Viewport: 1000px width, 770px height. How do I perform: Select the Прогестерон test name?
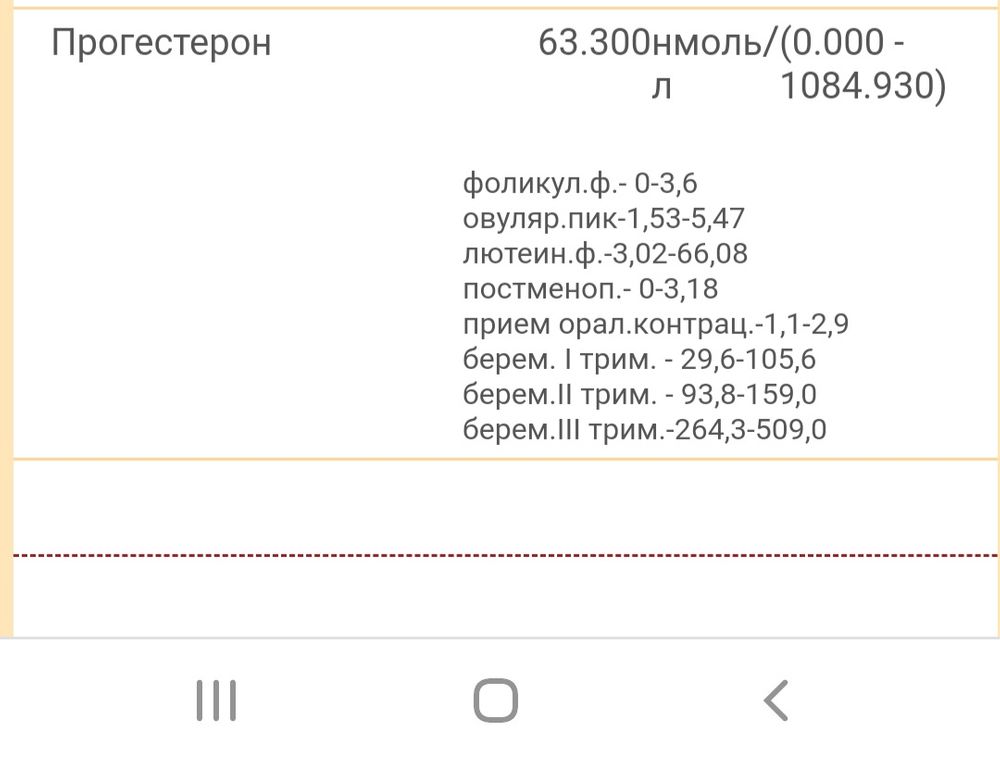pyautogui.click(x=160, y=42)
